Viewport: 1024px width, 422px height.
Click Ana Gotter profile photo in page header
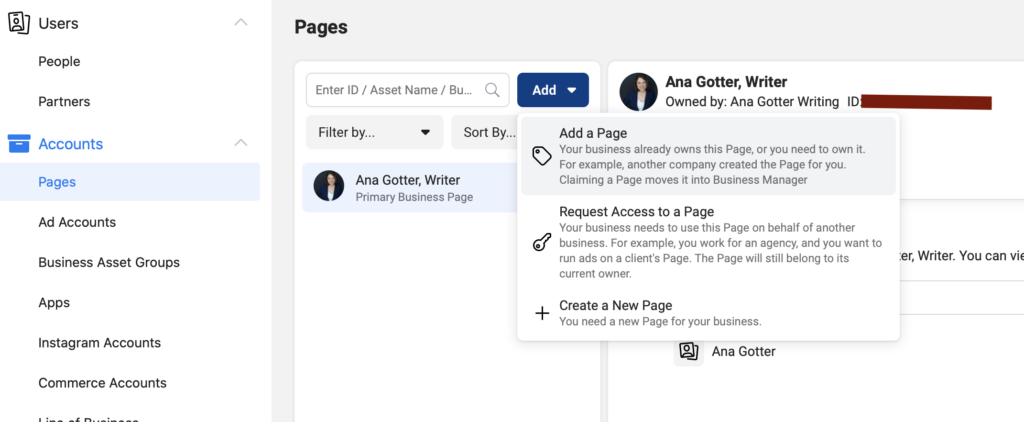[638, 92]
